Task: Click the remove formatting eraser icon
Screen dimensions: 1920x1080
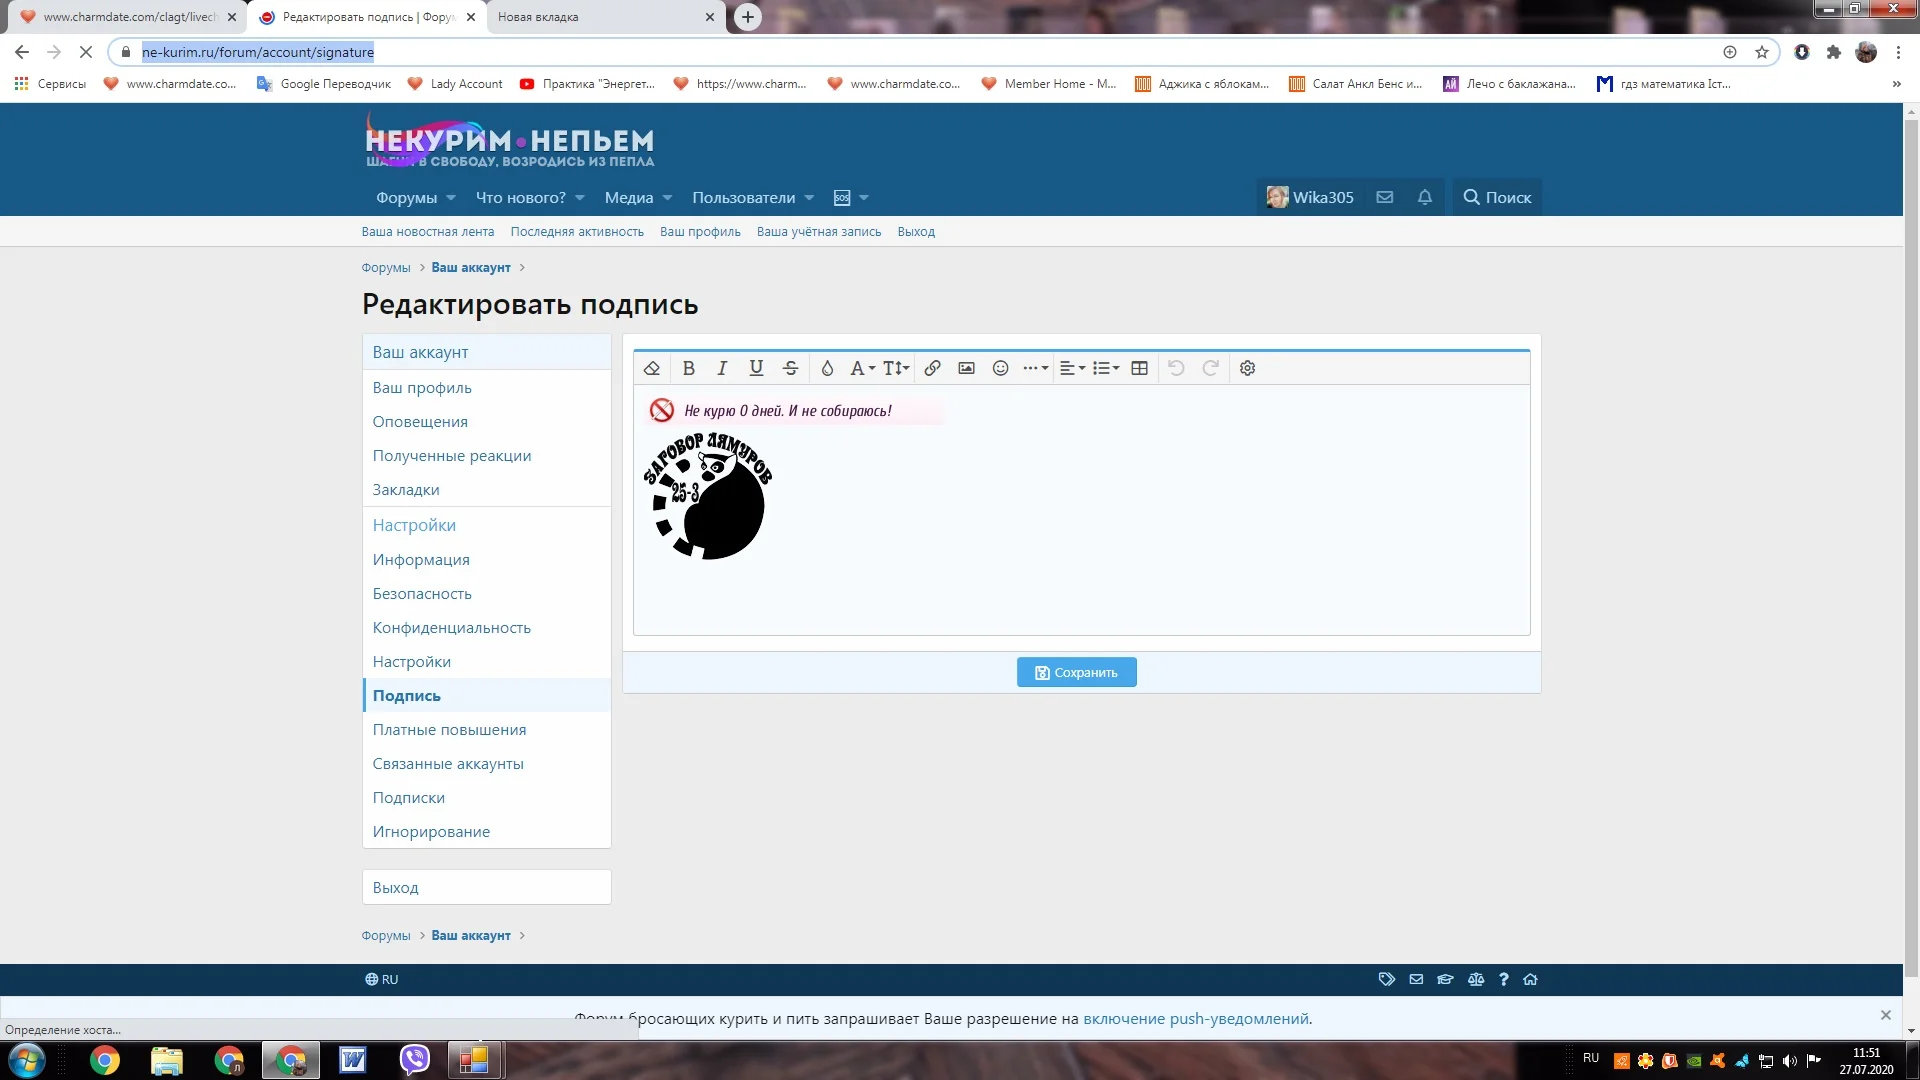Action: [652, 368]
